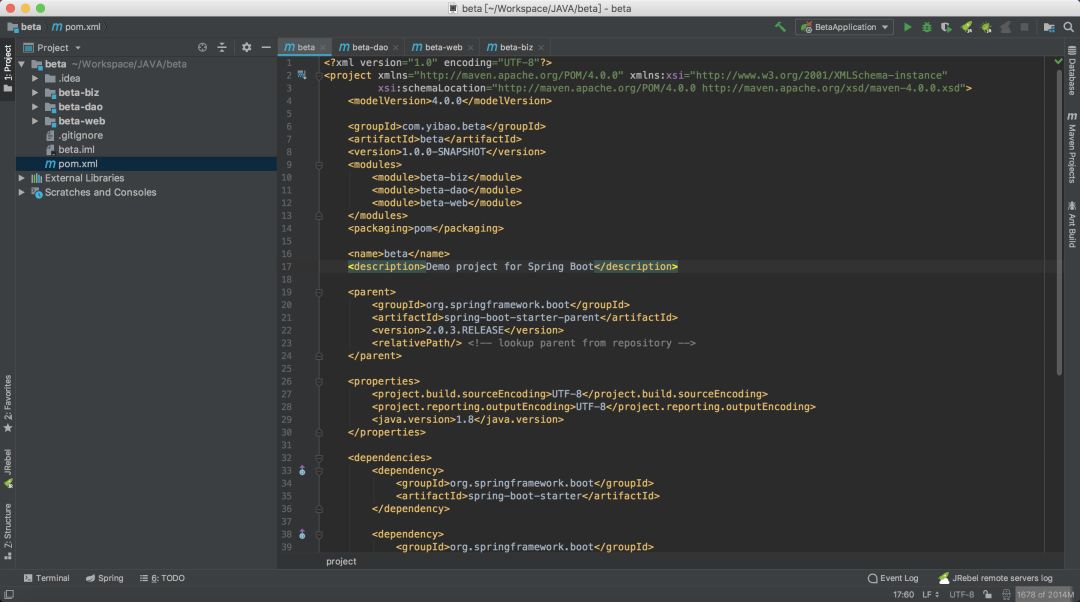Start debugging with the bug icon
The height and width of the screenshot is (602, 1080).
click(926, 27)
